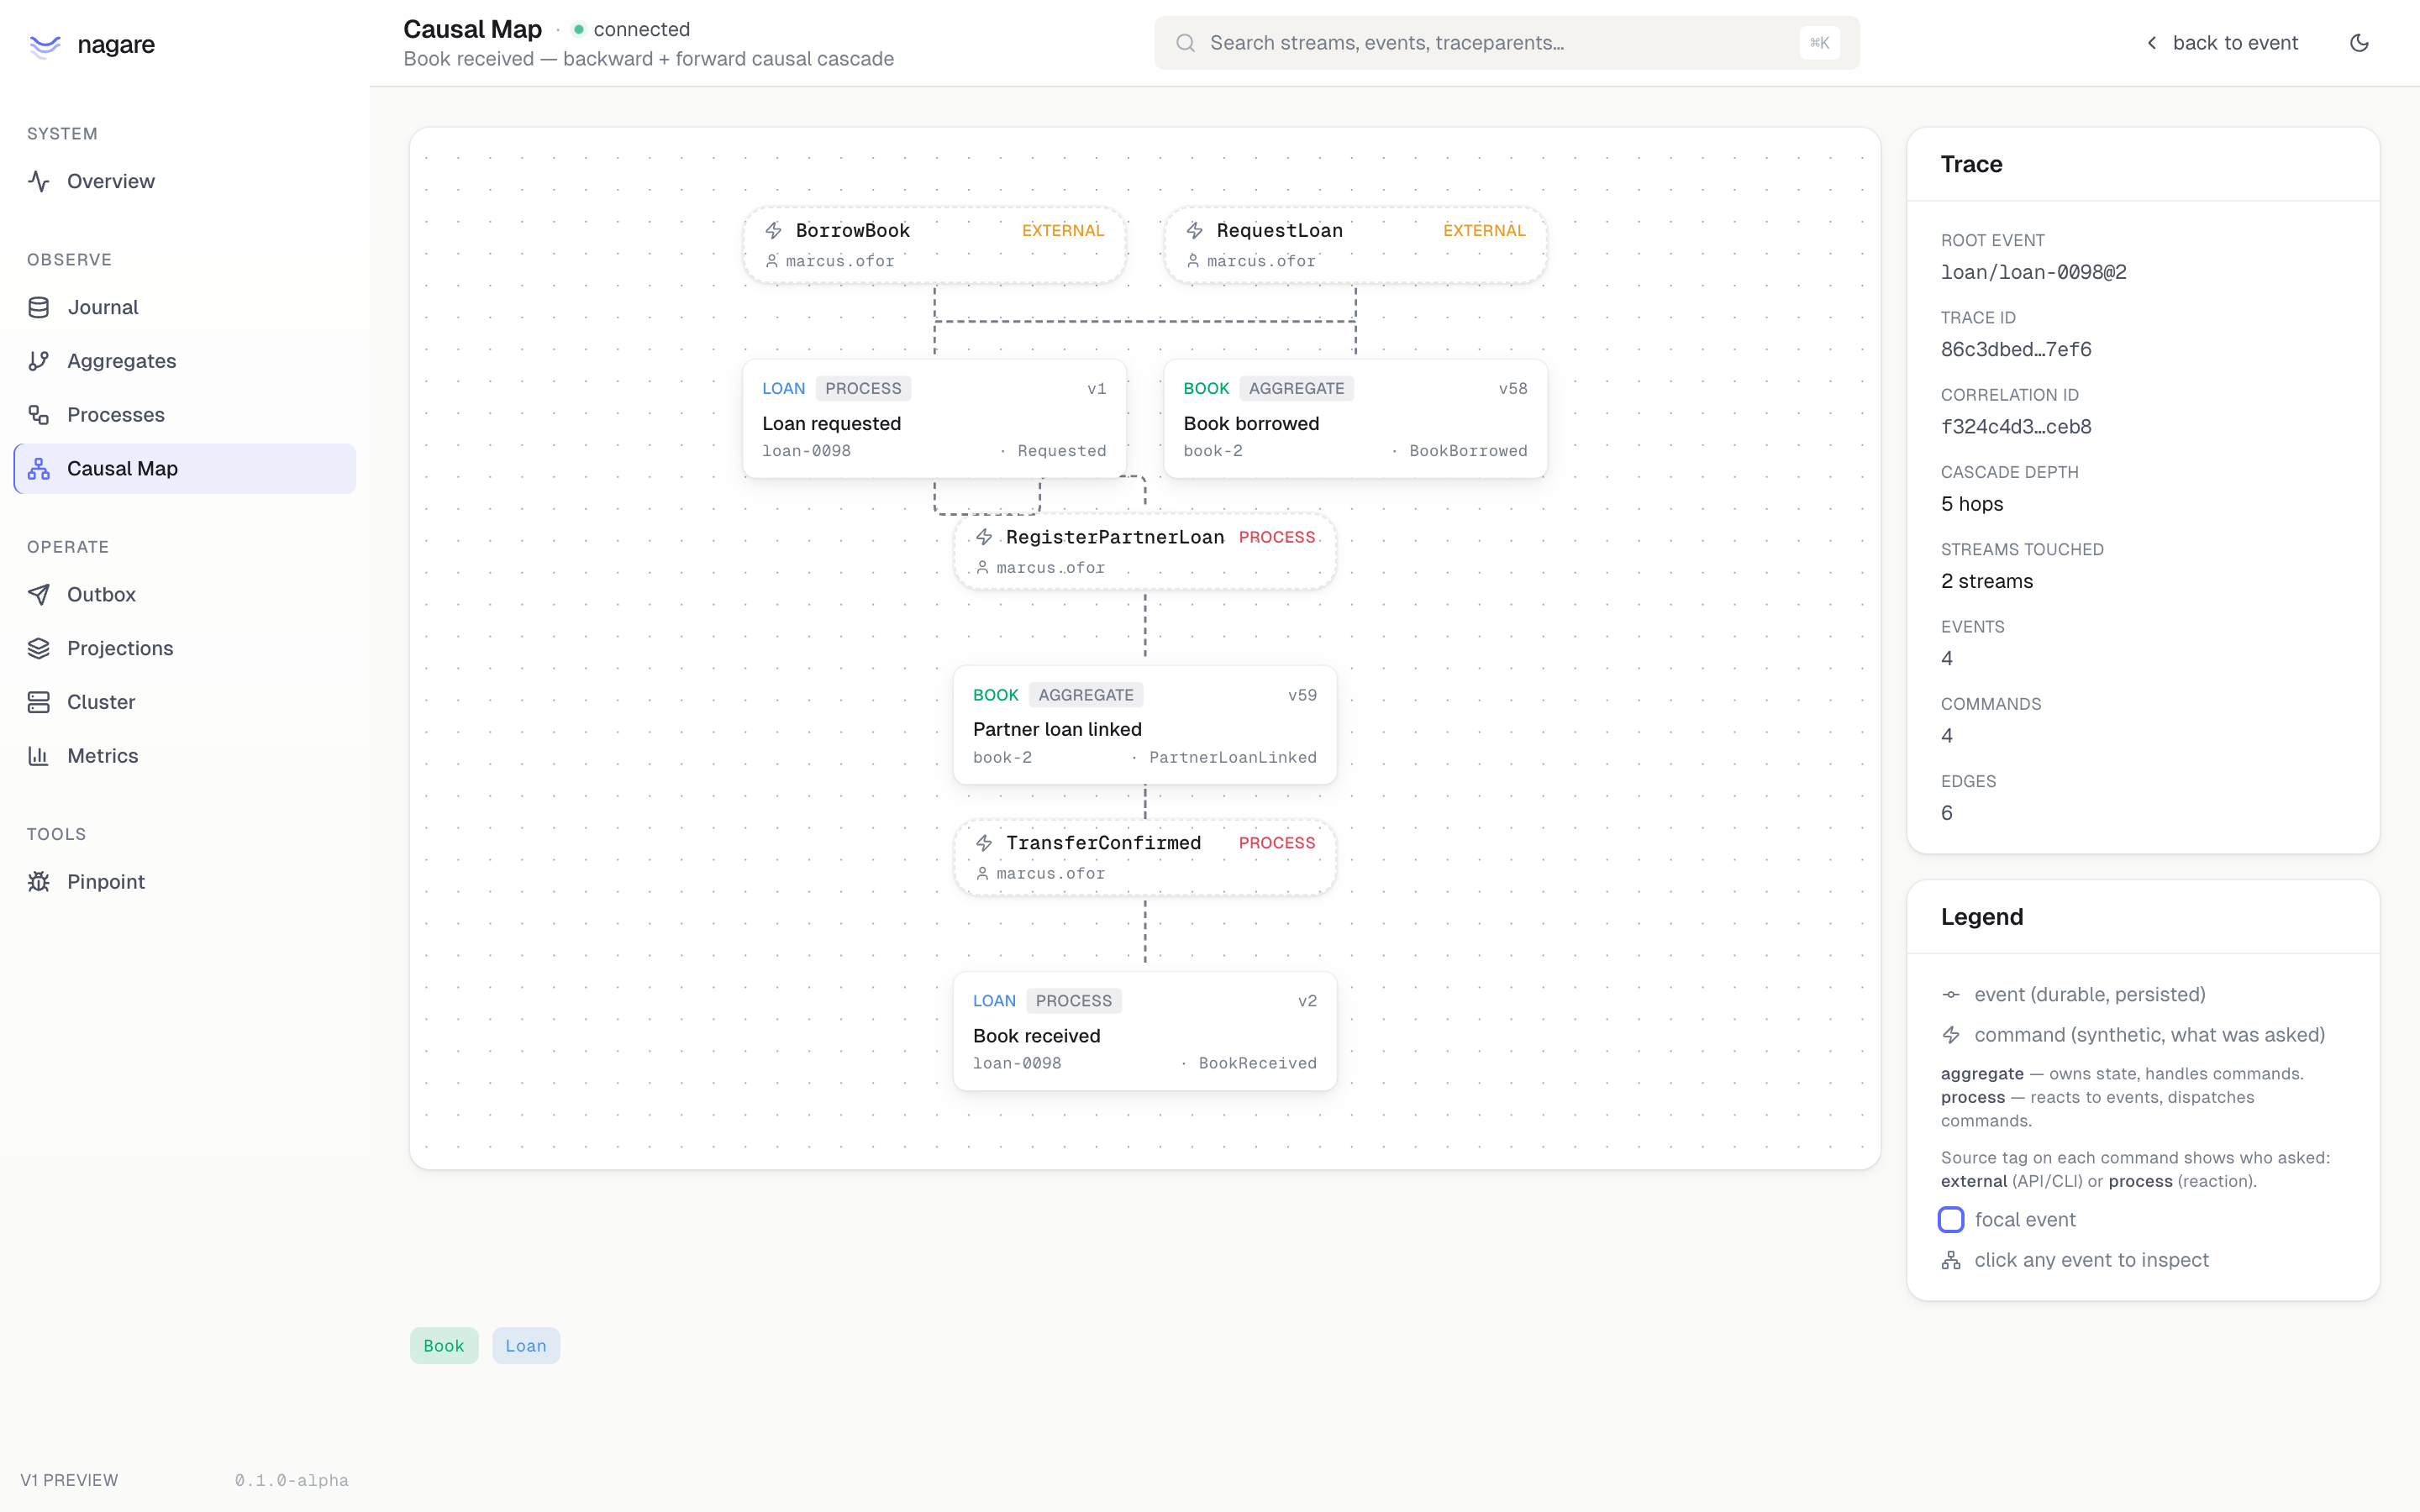Click lightning icon on TransferConfirmed command
The height and width of the screenshot is (1512, 2420).
coord(984,843)
